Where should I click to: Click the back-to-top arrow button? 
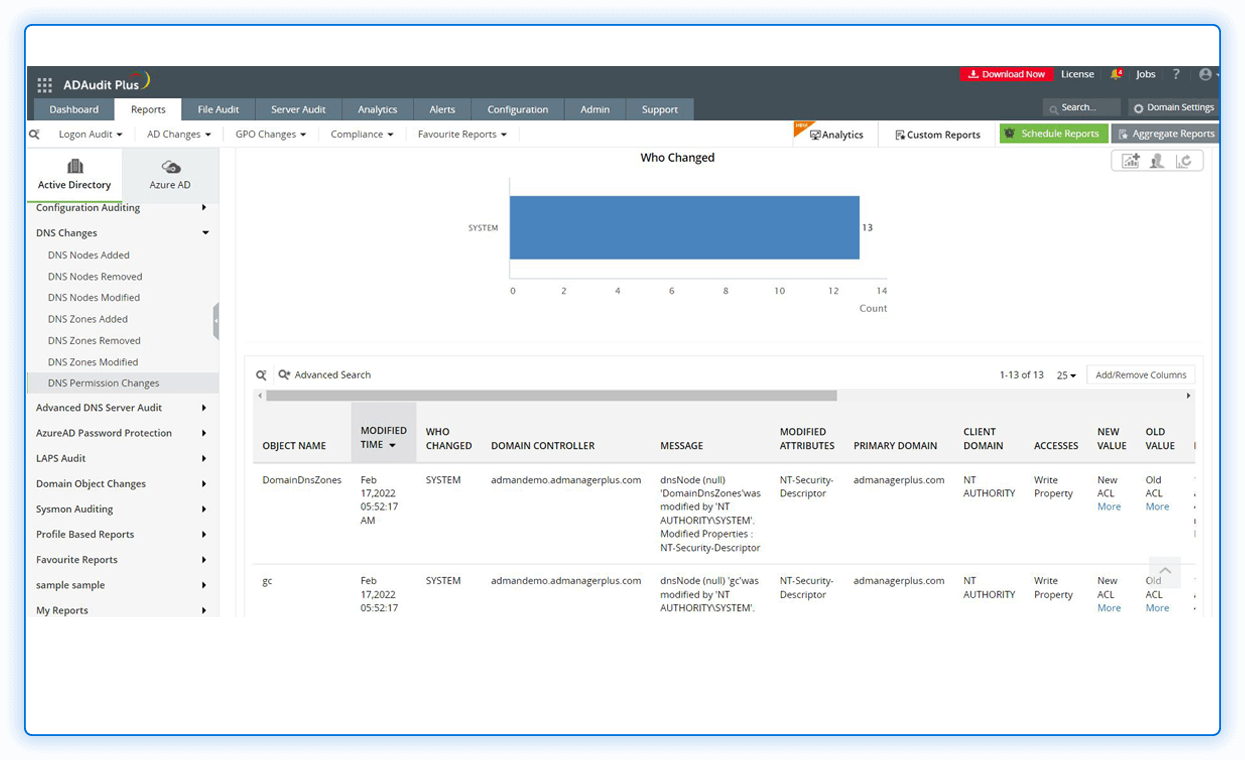point(1164,572)
